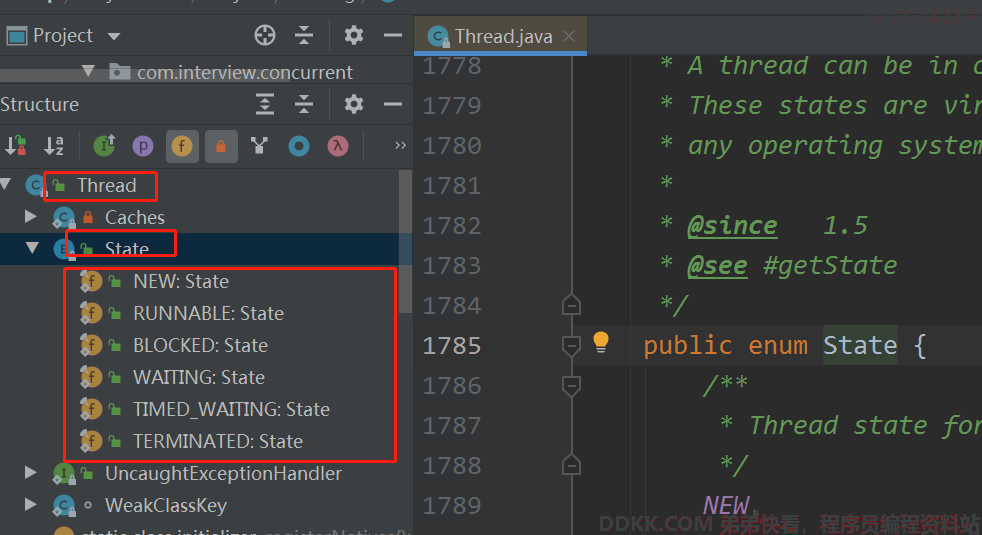Hide the Structure panel with minus icon
Screen dimensions: 982x535
pyautogui.click(x=393, y=104)
